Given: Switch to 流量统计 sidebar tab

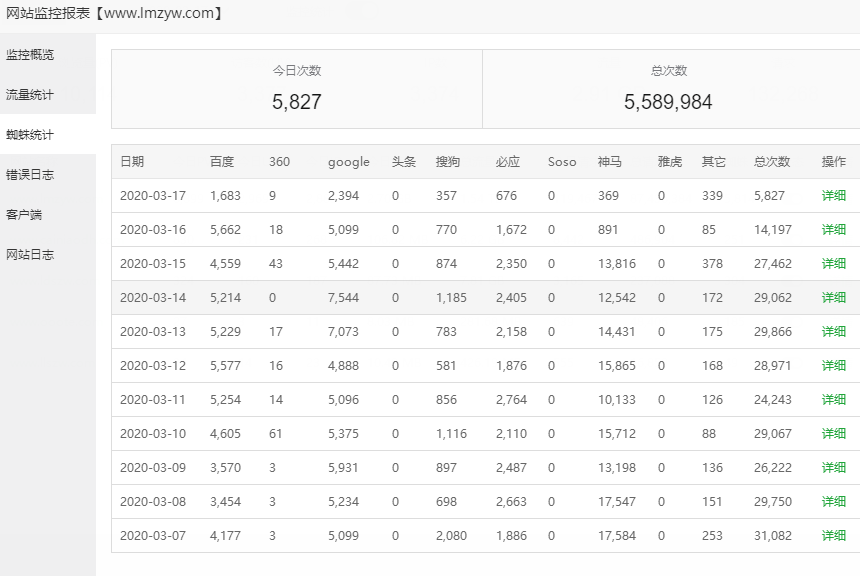Looking at the screenshot, I should [x=30, y=94].
